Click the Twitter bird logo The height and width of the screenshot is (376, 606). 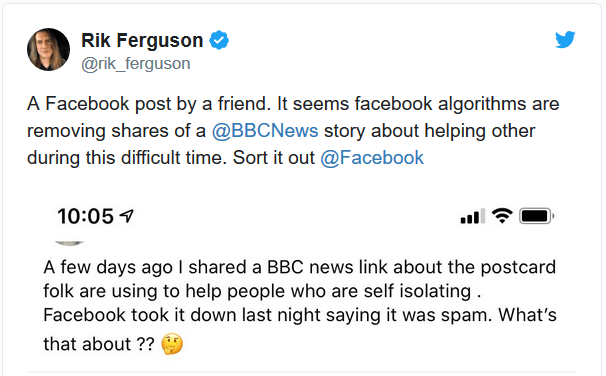pyautogui.click(x=565, y=39)
